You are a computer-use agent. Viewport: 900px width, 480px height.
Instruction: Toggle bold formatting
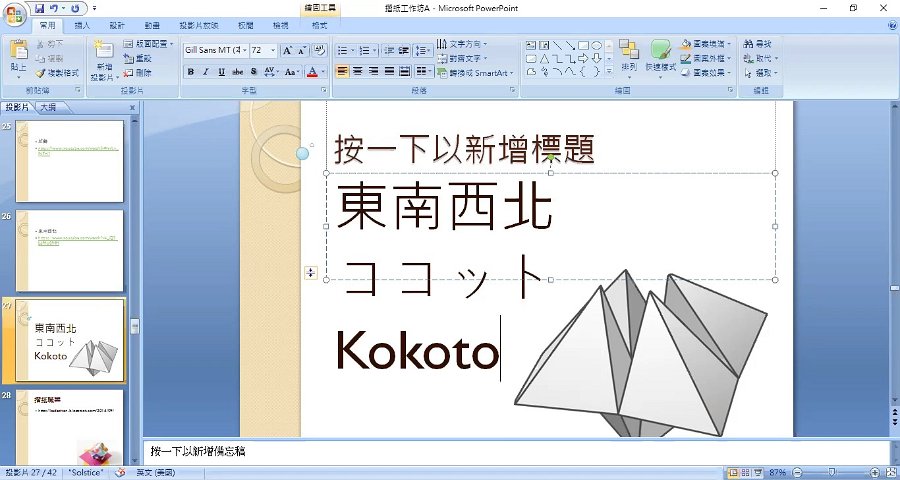click(x=191, y=72)
